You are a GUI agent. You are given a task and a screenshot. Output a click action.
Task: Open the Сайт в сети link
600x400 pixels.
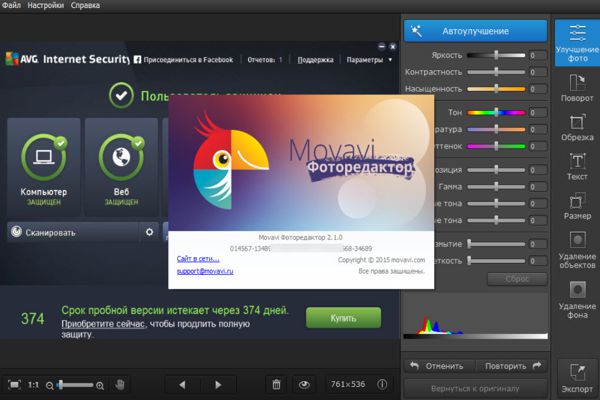click(x=198, y=259)
